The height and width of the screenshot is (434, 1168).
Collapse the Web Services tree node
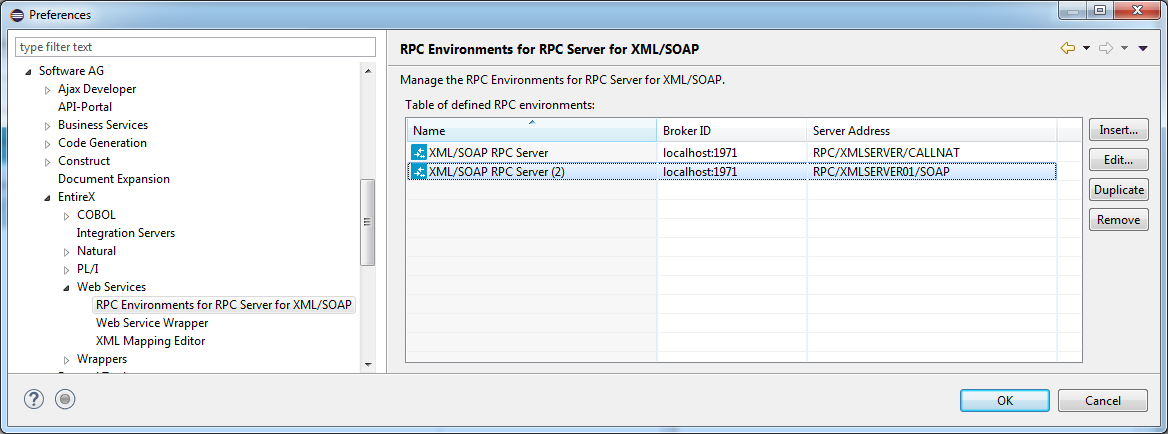pyautogui.click(x=66, y=287)
